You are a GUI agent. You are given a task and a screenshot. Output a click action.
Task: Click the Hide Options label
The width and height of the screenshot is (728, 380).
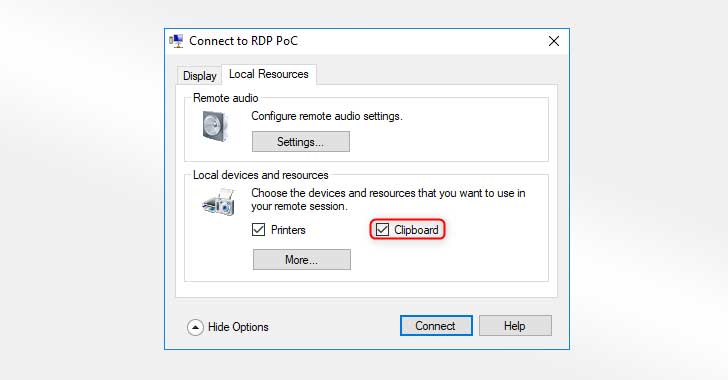[238, 327]
